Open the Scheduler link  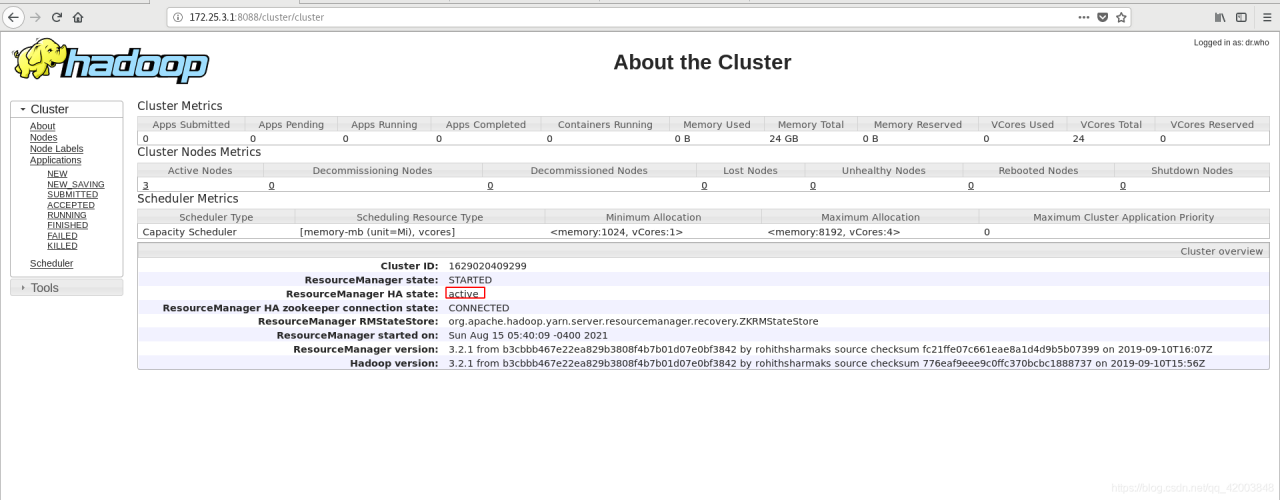pyautogui.click(x=52, y=263)
